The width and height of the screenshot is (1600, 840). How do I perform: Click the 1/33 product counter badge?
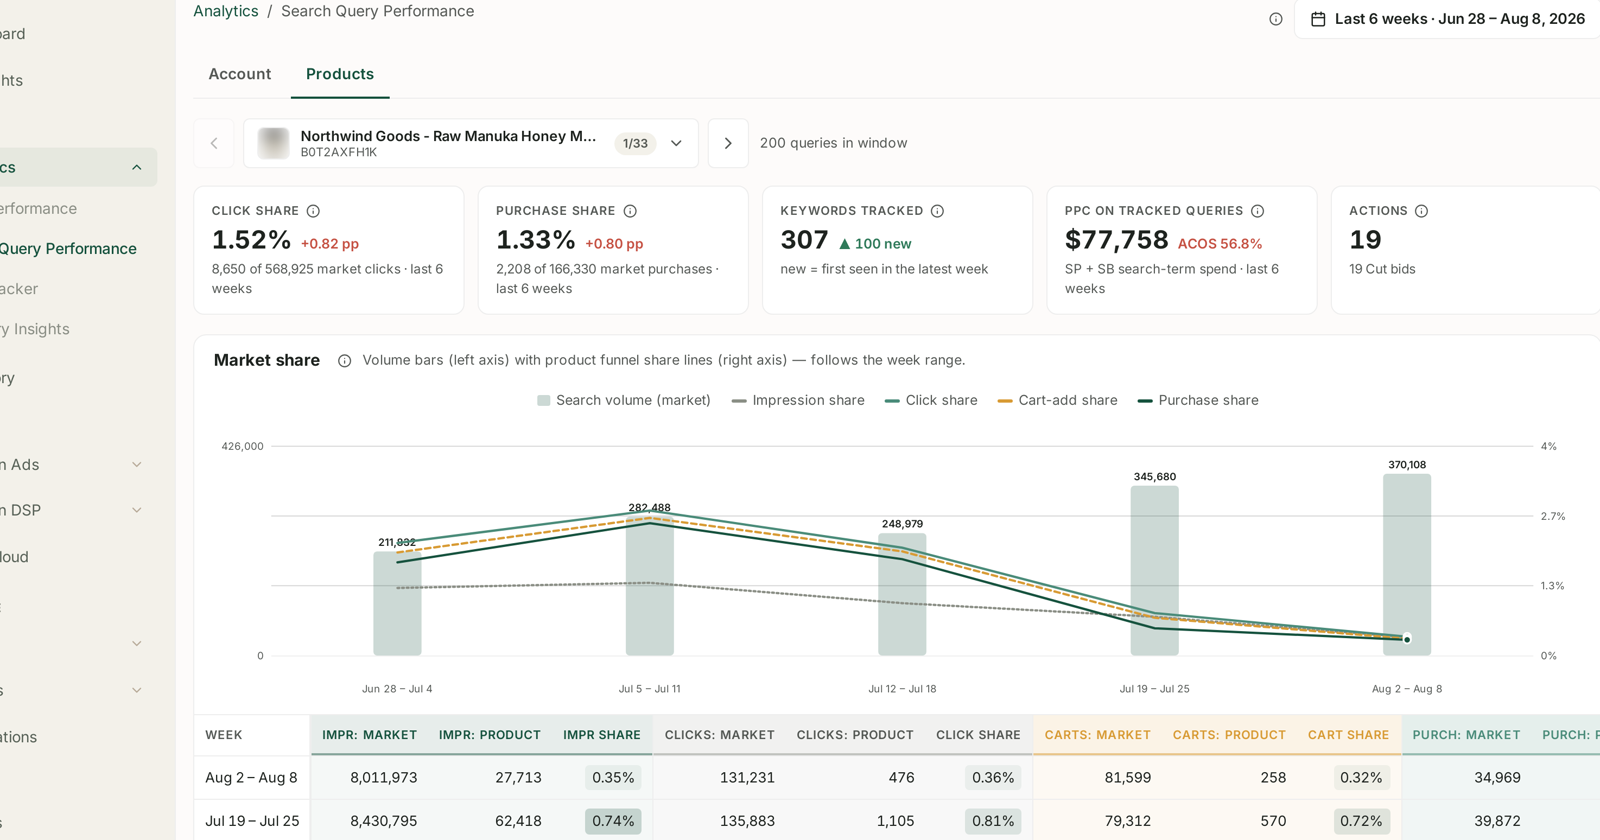tap(635, 143)
